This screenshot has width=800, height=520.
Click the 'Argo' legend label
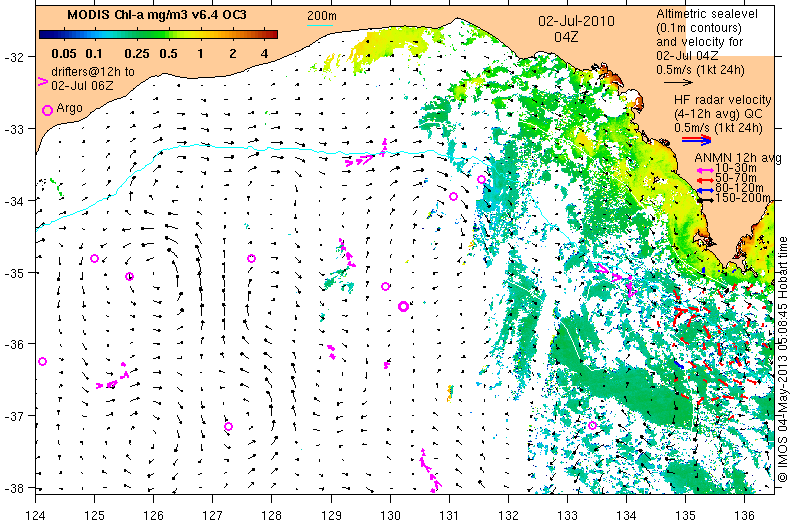[69, 108]
